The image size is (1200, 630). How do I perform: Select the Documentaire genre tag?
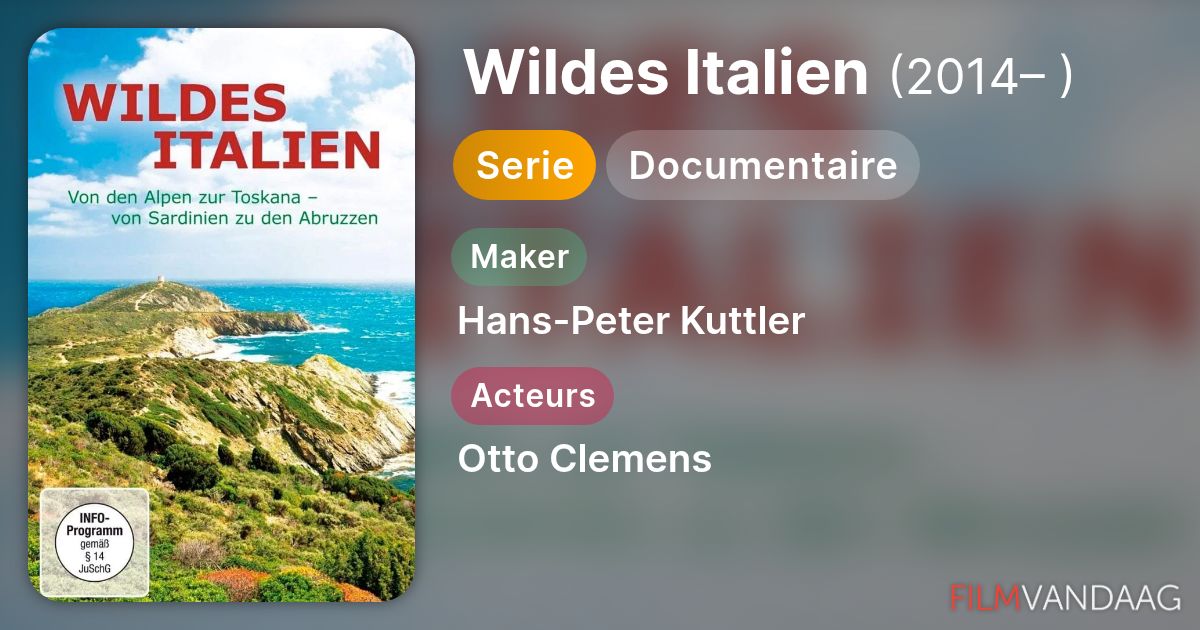pos(763,165)
